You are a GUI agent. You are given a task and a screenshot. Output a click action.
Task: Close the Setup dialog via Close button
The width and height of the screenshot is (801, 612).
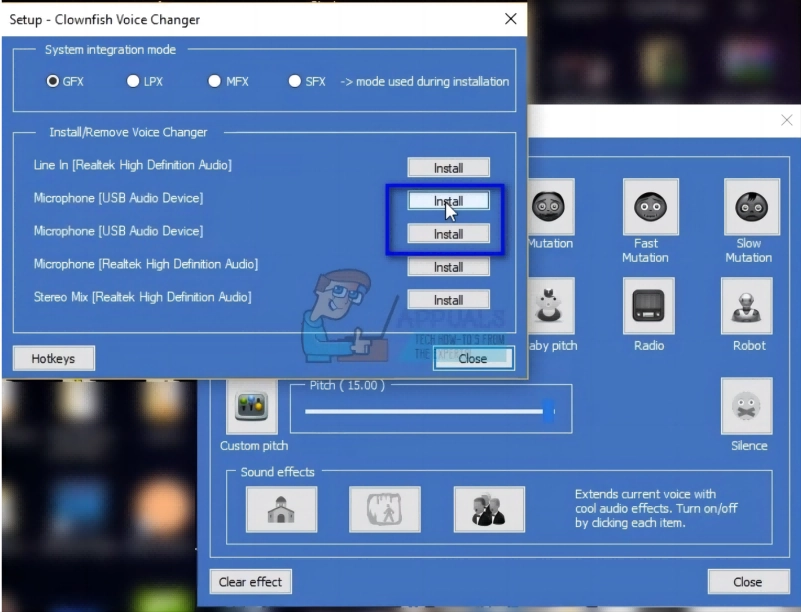coord(473,359)
